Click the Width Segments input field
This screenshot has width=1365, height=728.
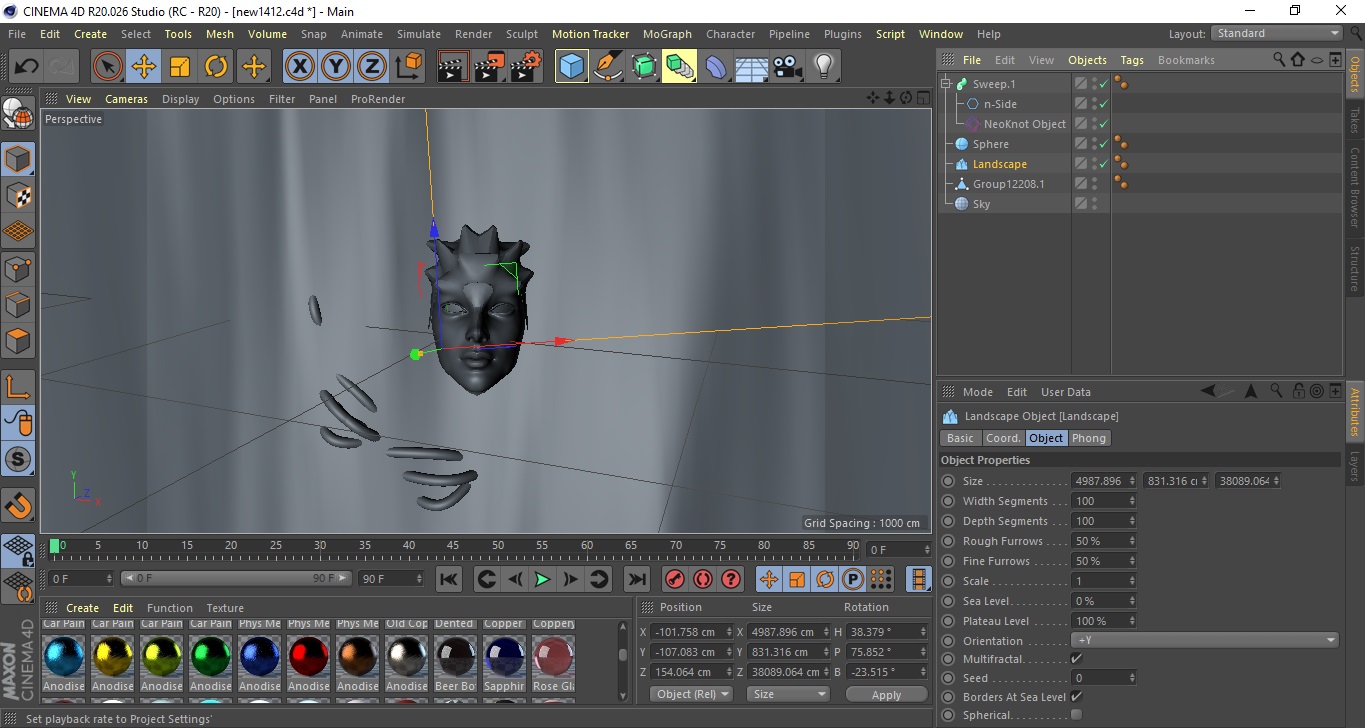click(x=1098, y=501)
